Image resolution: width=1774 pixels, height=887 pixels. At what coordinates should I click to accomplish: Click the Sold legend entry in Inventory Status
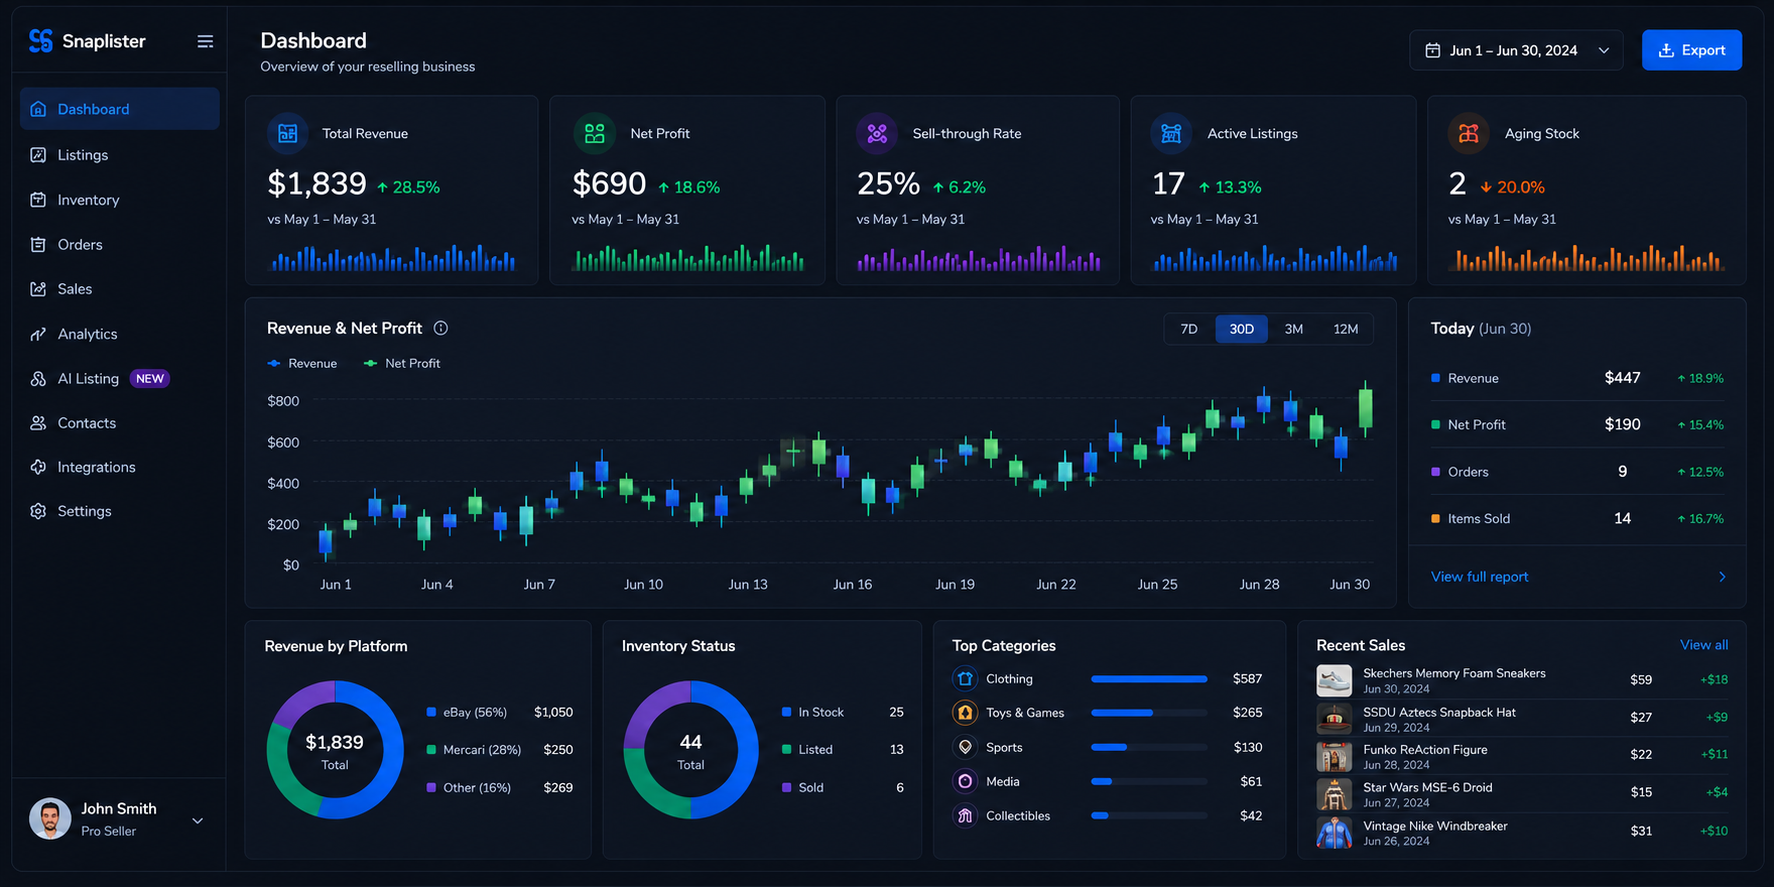tap(843, 788)
